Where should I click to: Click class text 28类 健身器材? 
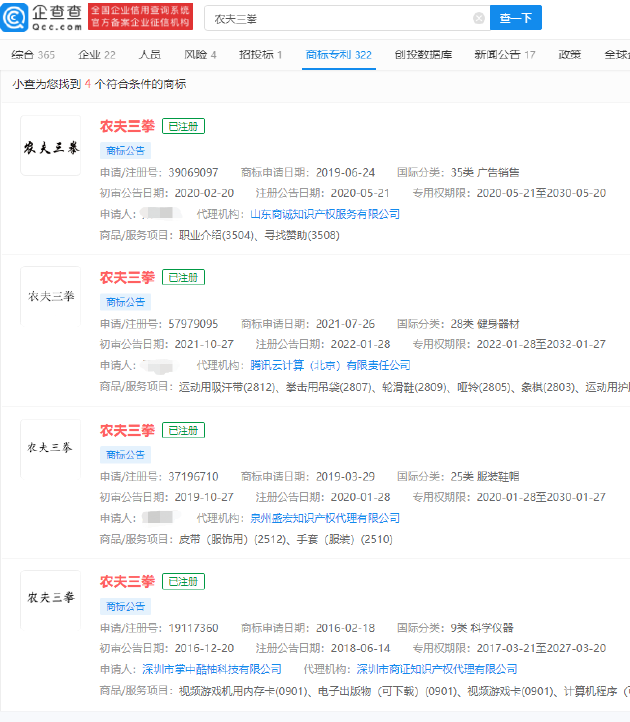[x=485, y=324]
